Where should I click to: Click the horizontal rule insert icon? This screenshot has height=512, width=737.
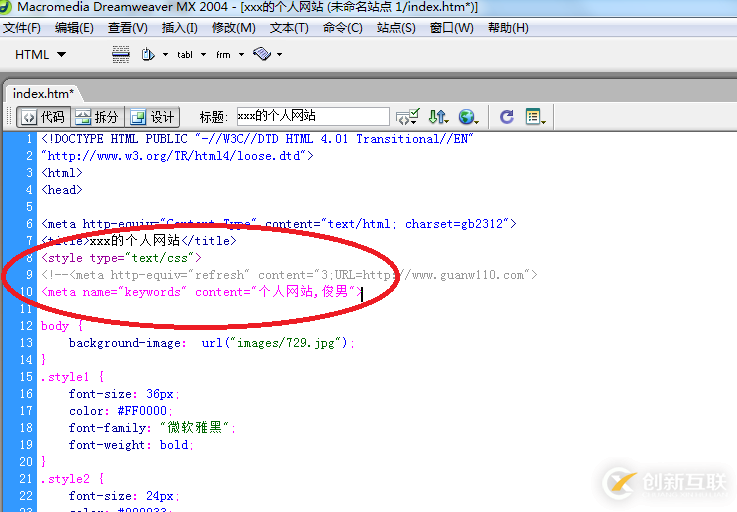coord(121,55)
